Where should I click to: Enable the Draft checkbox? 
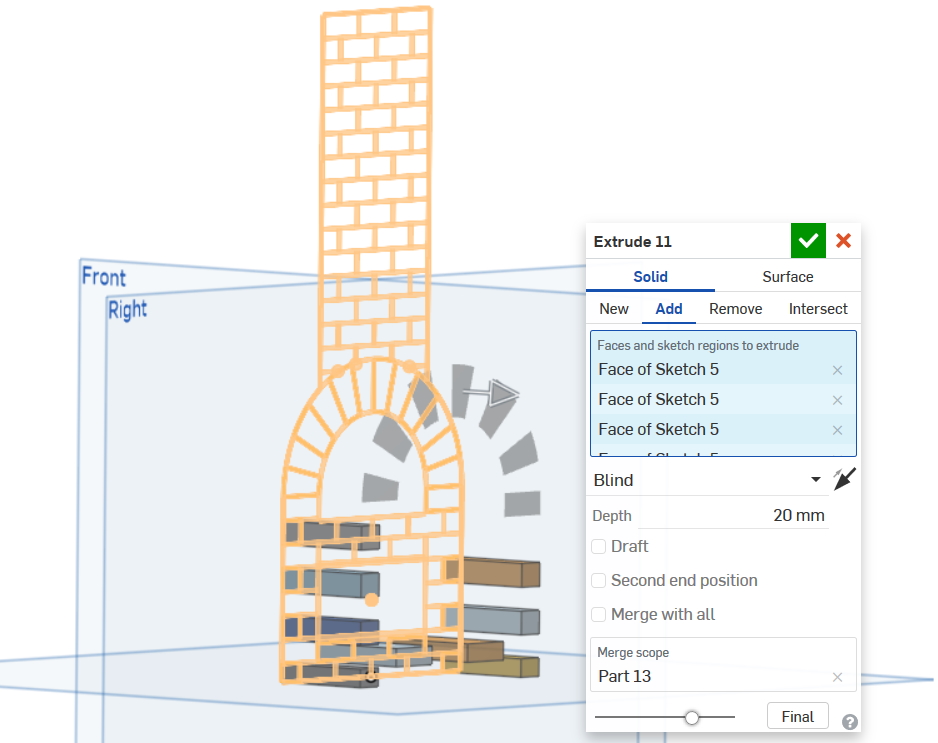599,546
